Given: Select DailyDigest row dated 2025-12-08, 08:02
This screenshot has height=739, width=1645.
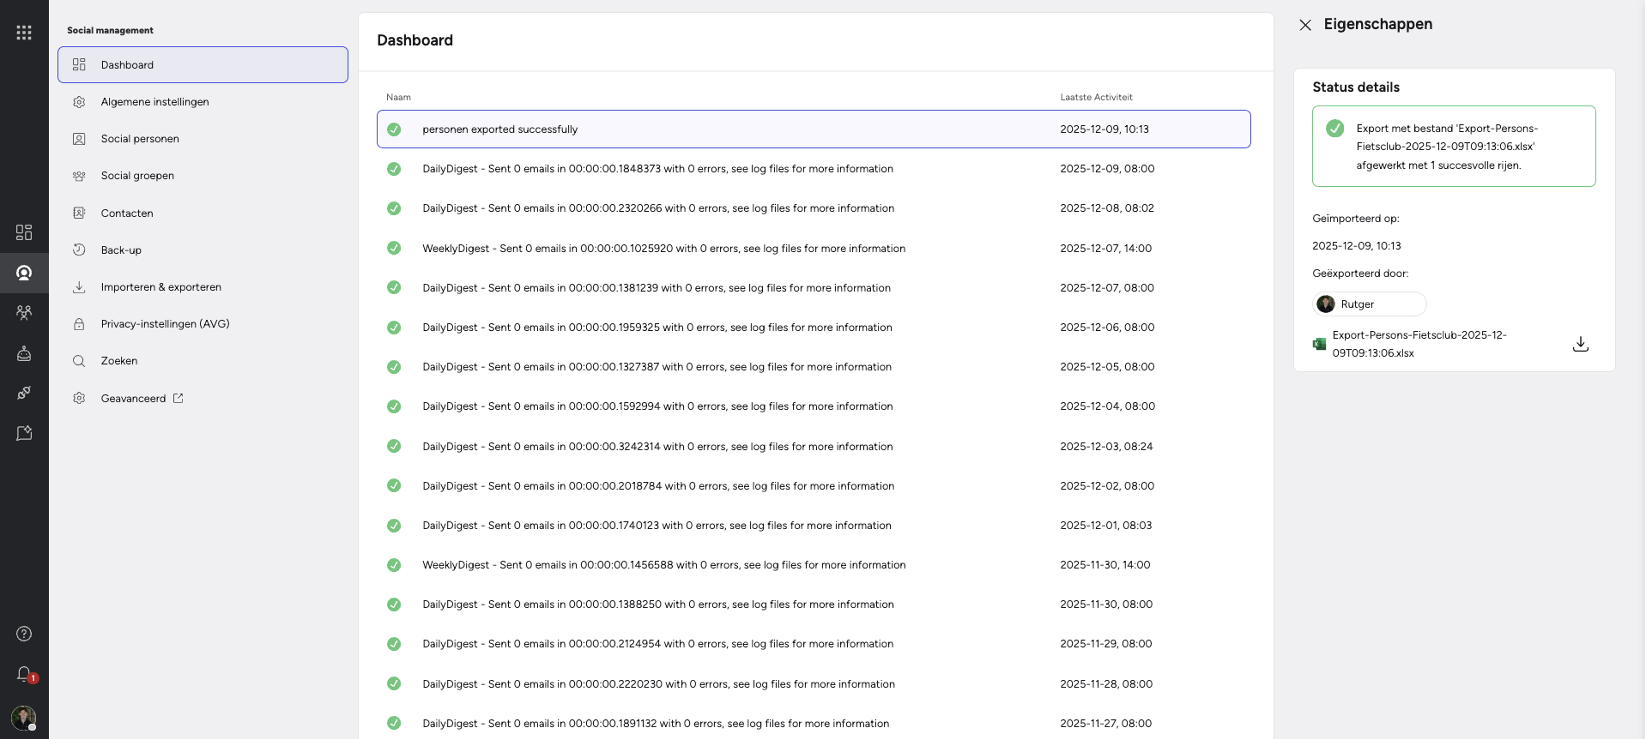Looking at the screenshot, I should [x=814, y=208].
